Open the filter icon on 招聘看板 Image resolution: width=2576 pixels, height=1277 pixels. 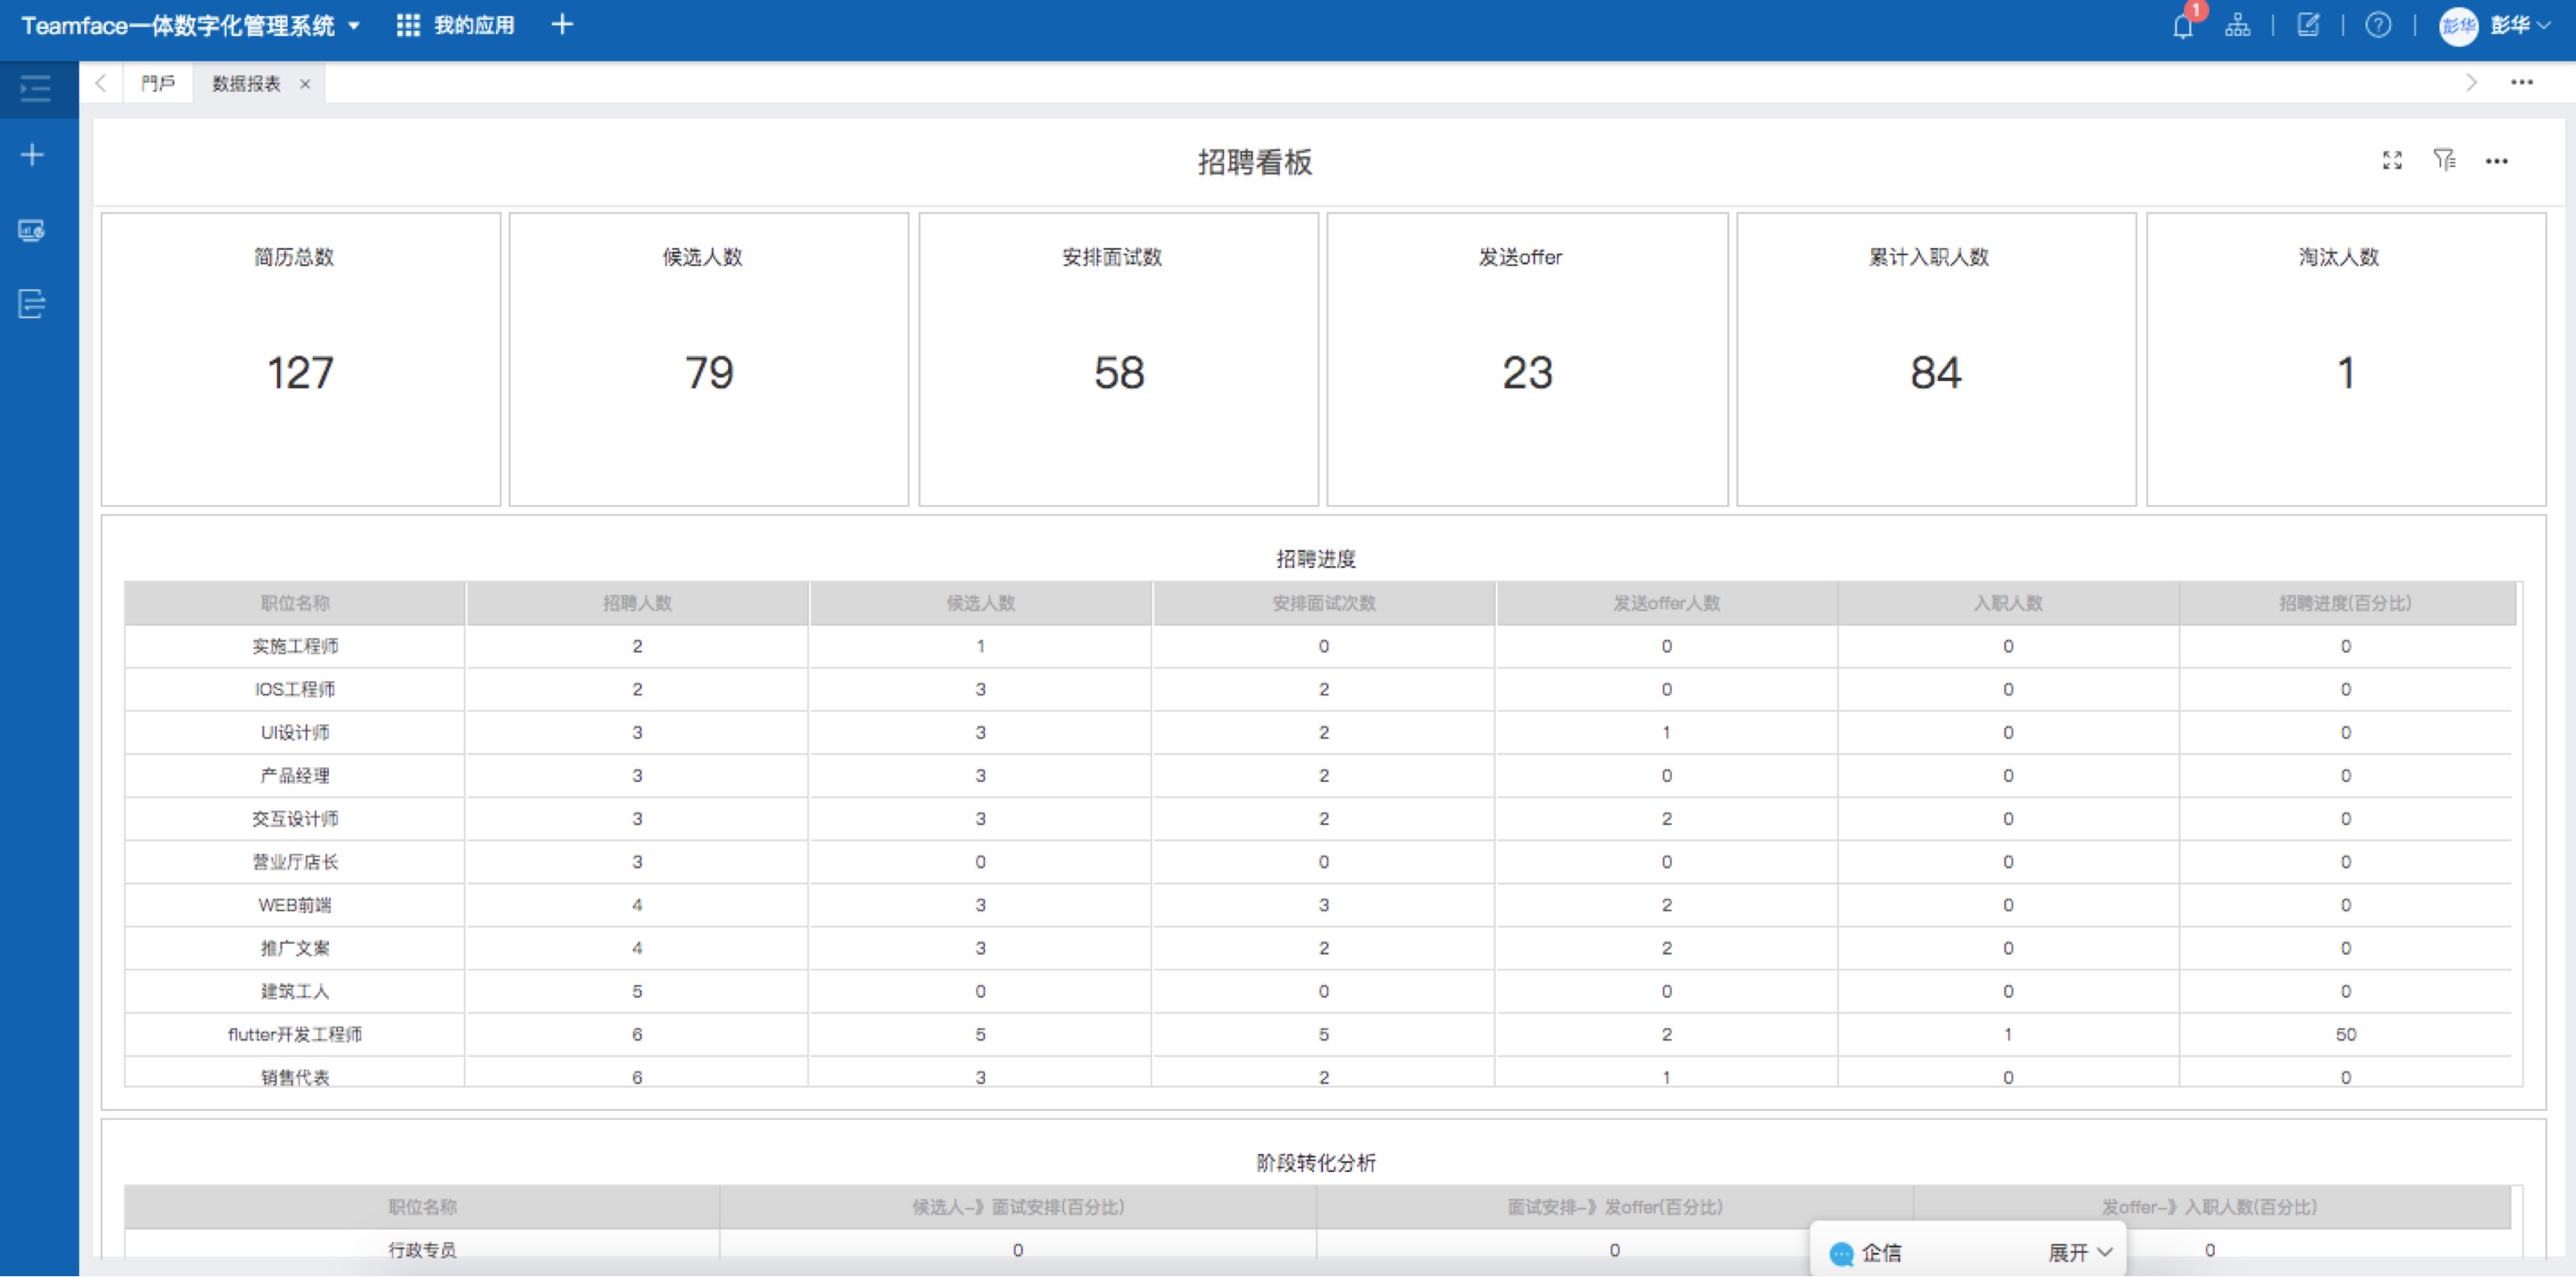(x=2444, y=160)
